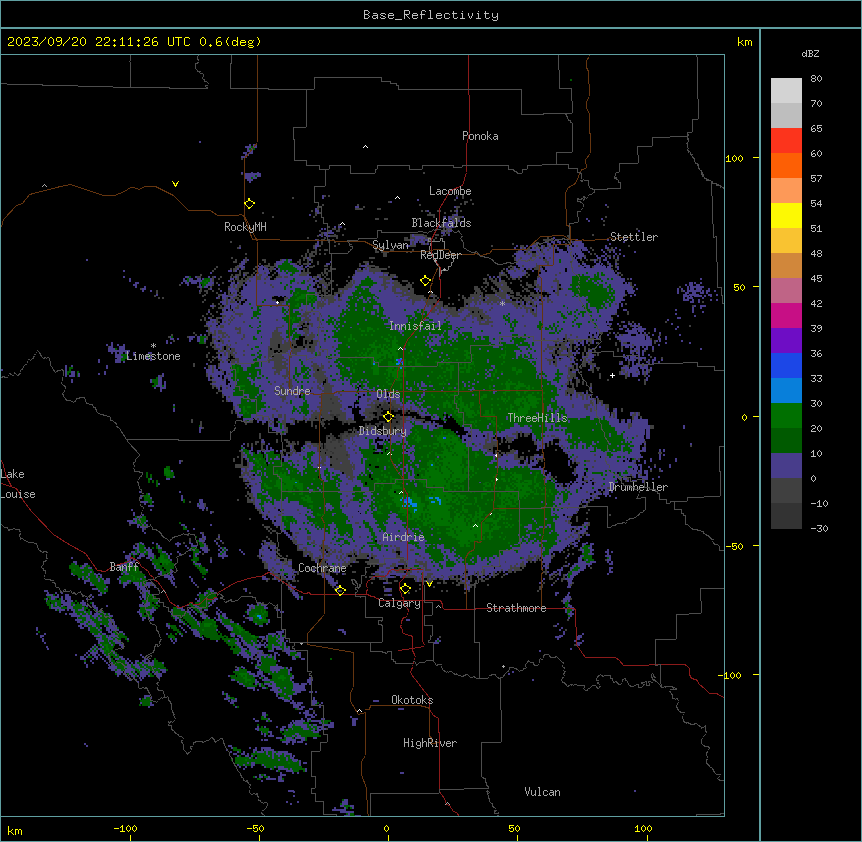Select the Innisfail map label
Image resolution: width=862 pixels, height=842 pixels.
pyautogui.click(x=415, y=326)
